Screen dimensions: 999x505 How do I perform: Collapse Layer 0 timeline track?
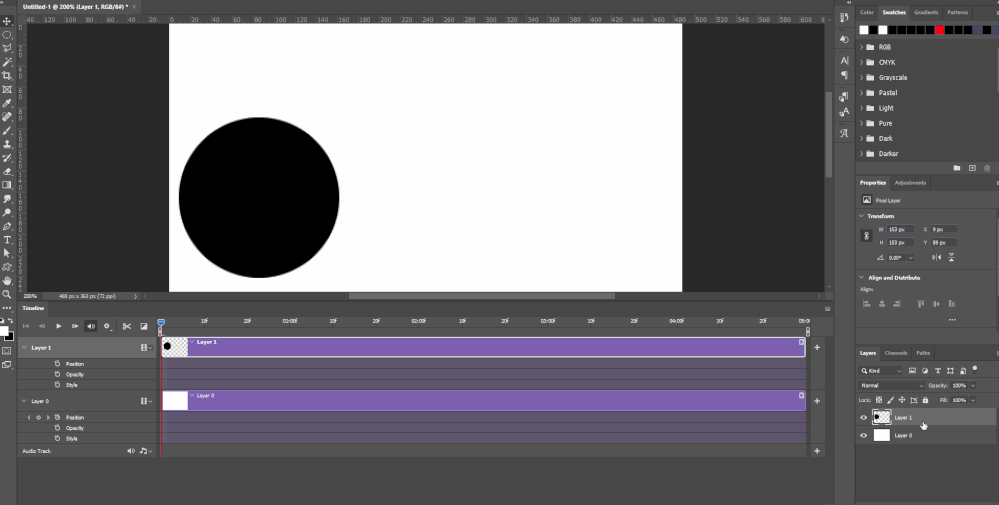click(x=25, y=401)
